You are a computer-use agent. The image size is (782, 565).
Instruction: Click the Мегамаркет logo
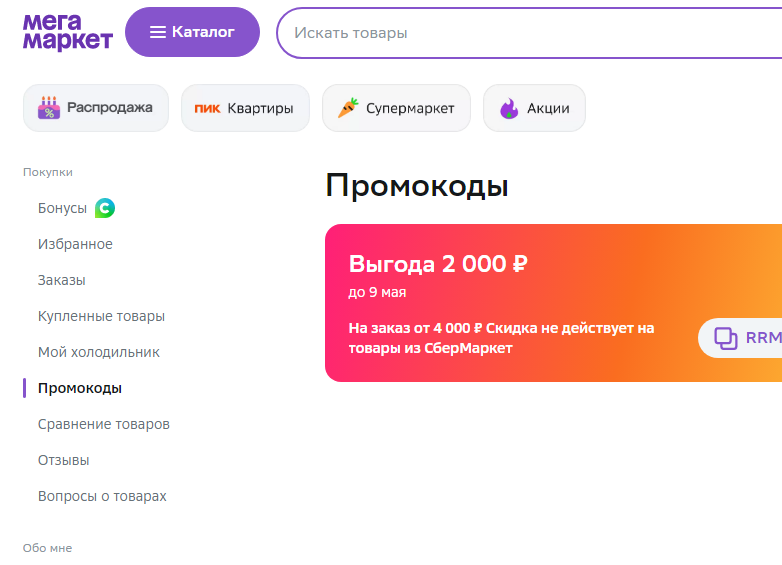point(68,32)
